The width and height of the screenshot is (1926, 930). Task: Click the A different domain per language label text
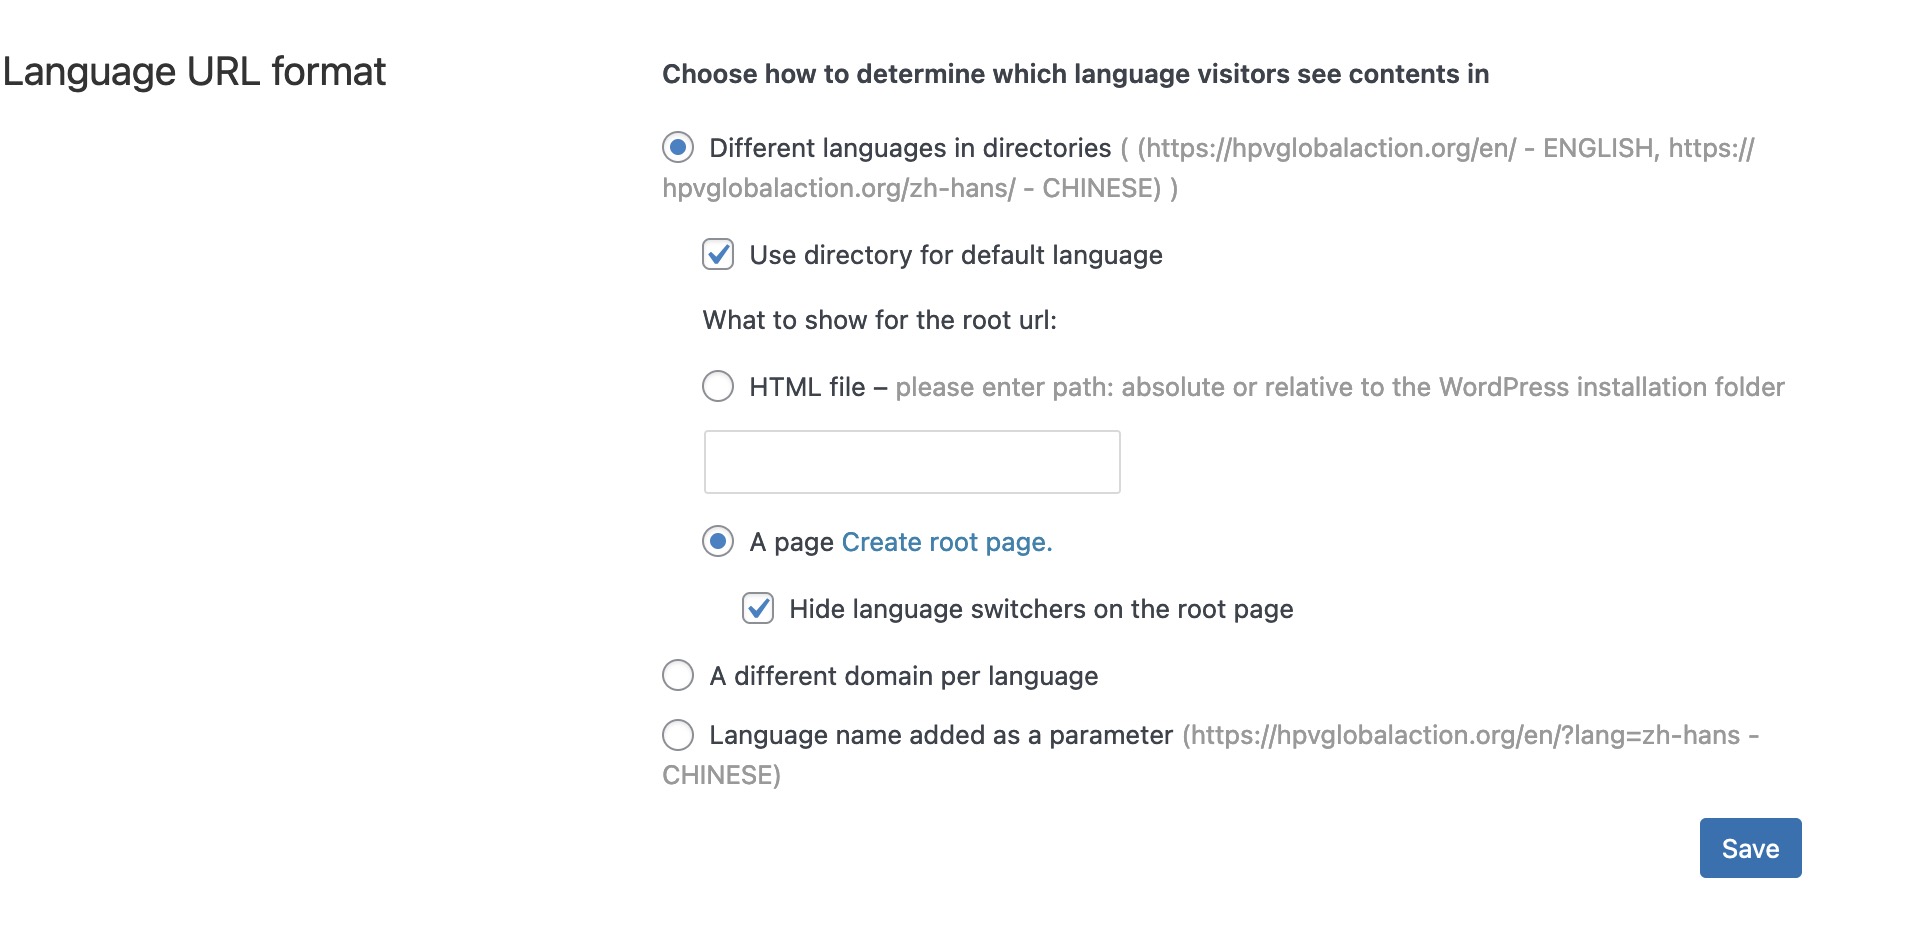[x=904, y=676]
